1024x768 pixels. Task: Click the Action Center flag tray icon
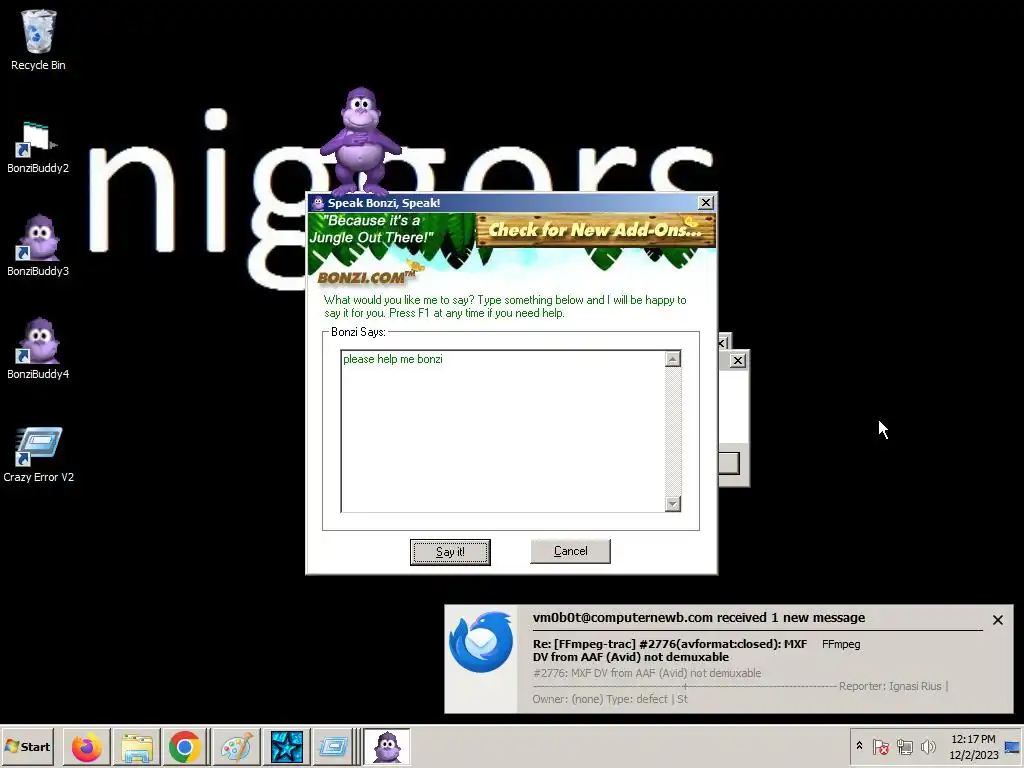[x=880, y=746]
